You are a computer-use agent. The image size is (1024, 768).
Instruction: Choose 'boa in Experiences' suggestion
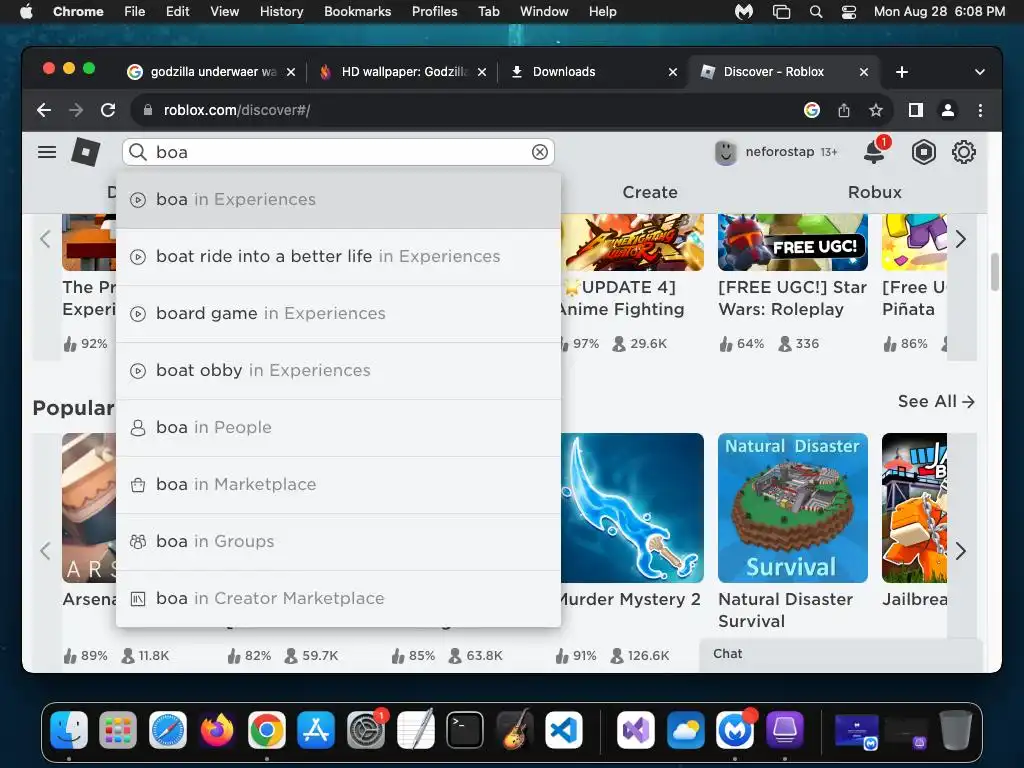[338, 200]
